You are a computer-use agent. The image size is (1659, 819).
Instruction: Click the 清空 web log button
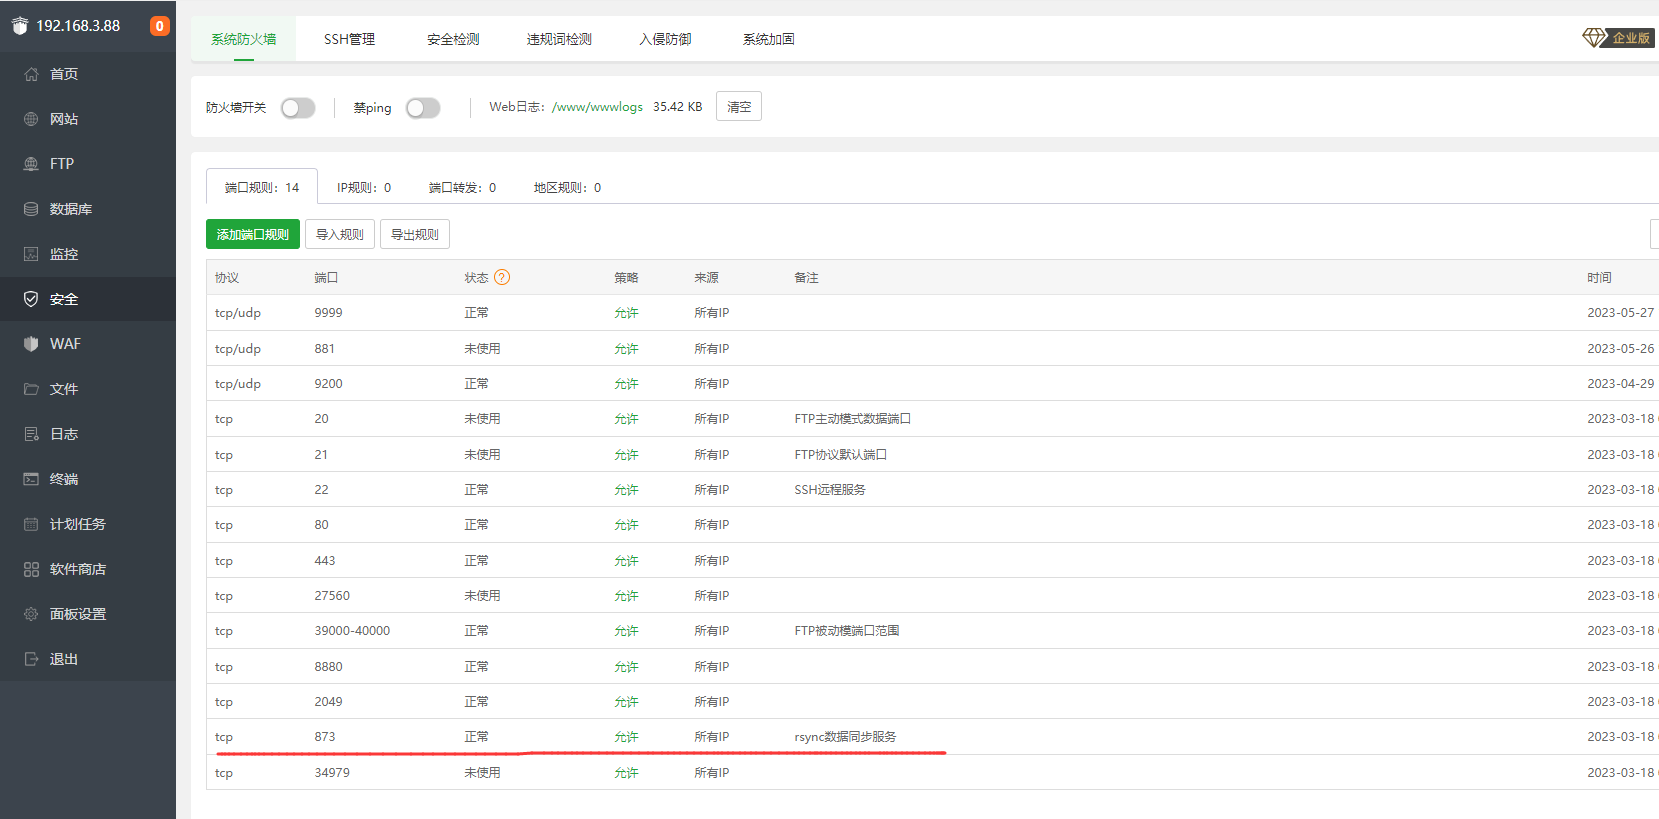pos(739,106)
